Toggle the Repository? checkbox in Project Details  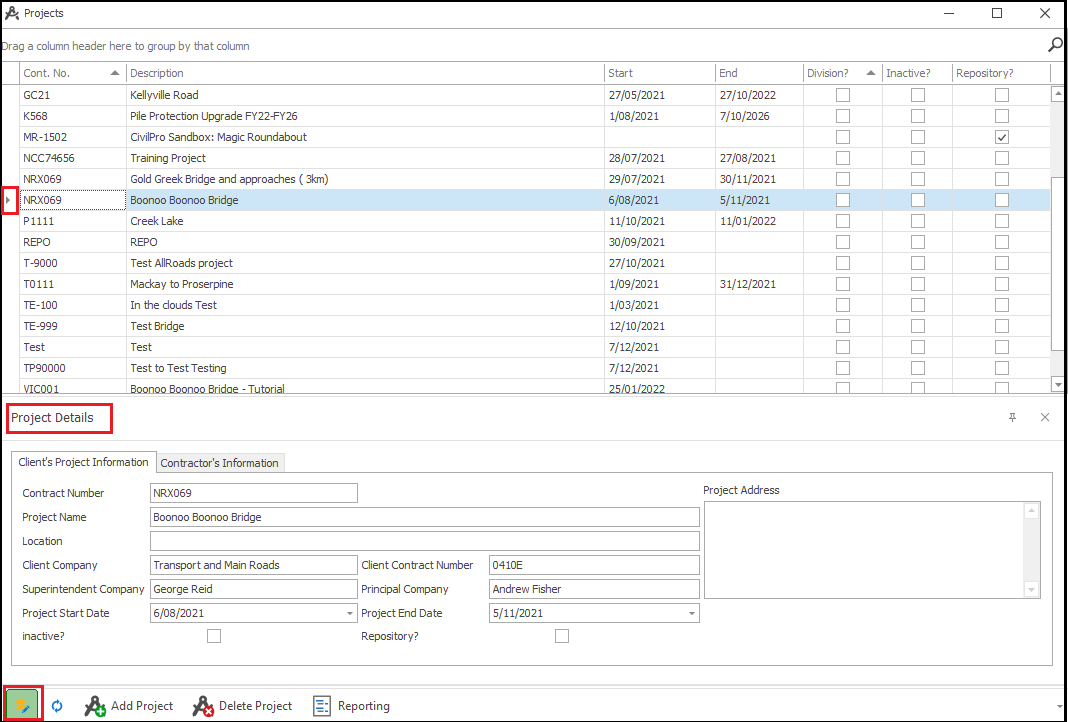pyautogui.click(x=562, y=636)
